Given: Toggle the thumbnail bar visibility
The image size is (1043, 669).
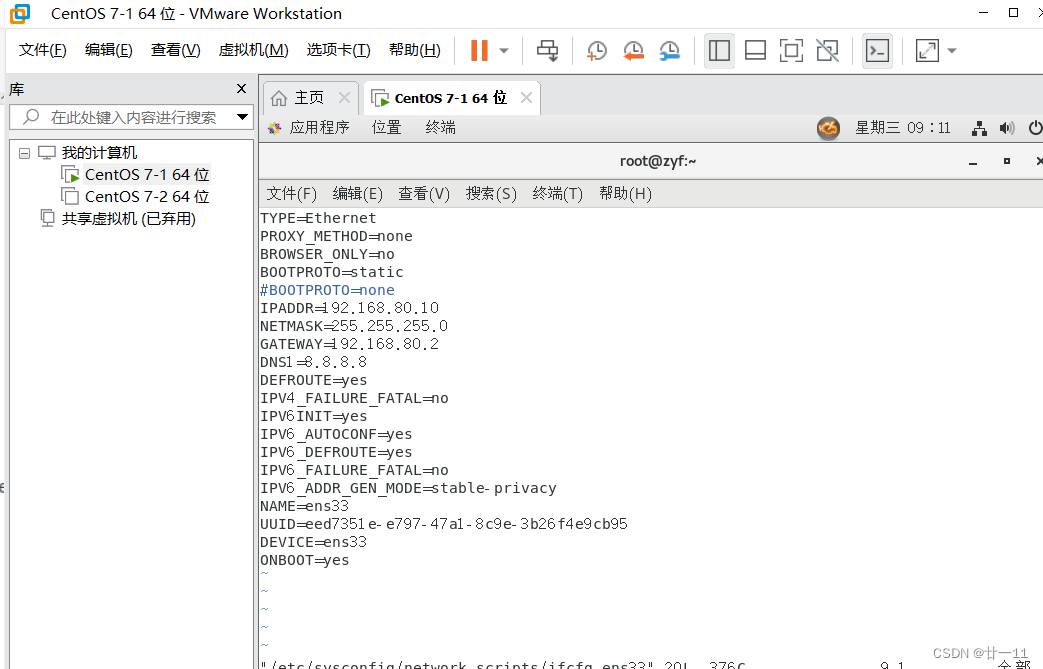Looking at the screenshot, I should [755, 50].
